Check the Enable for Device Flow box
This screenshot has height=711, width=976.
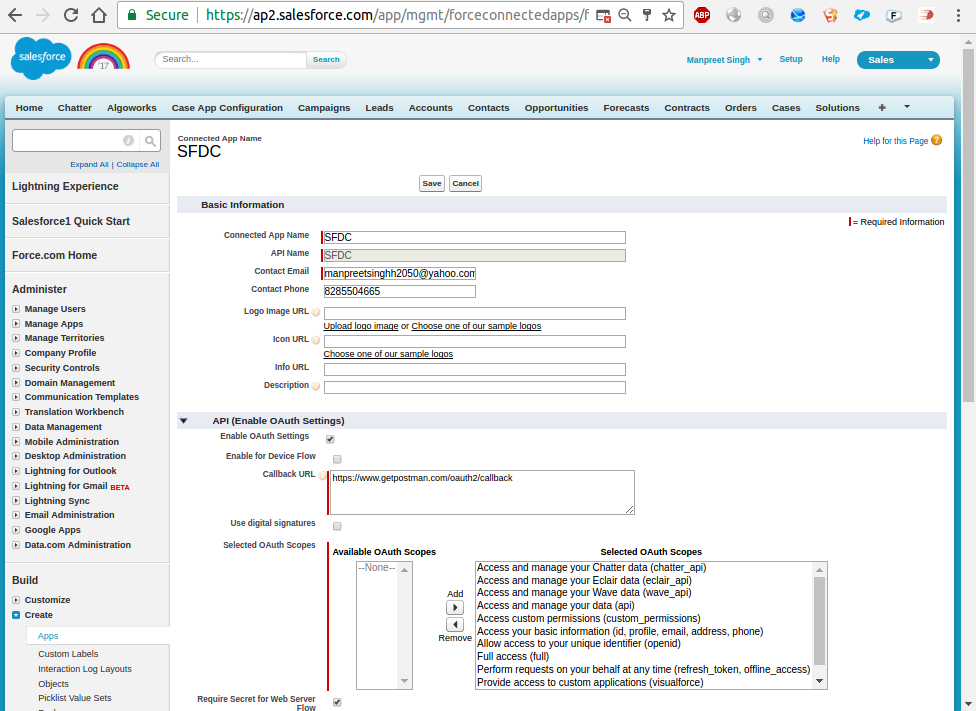click(337, 459)
